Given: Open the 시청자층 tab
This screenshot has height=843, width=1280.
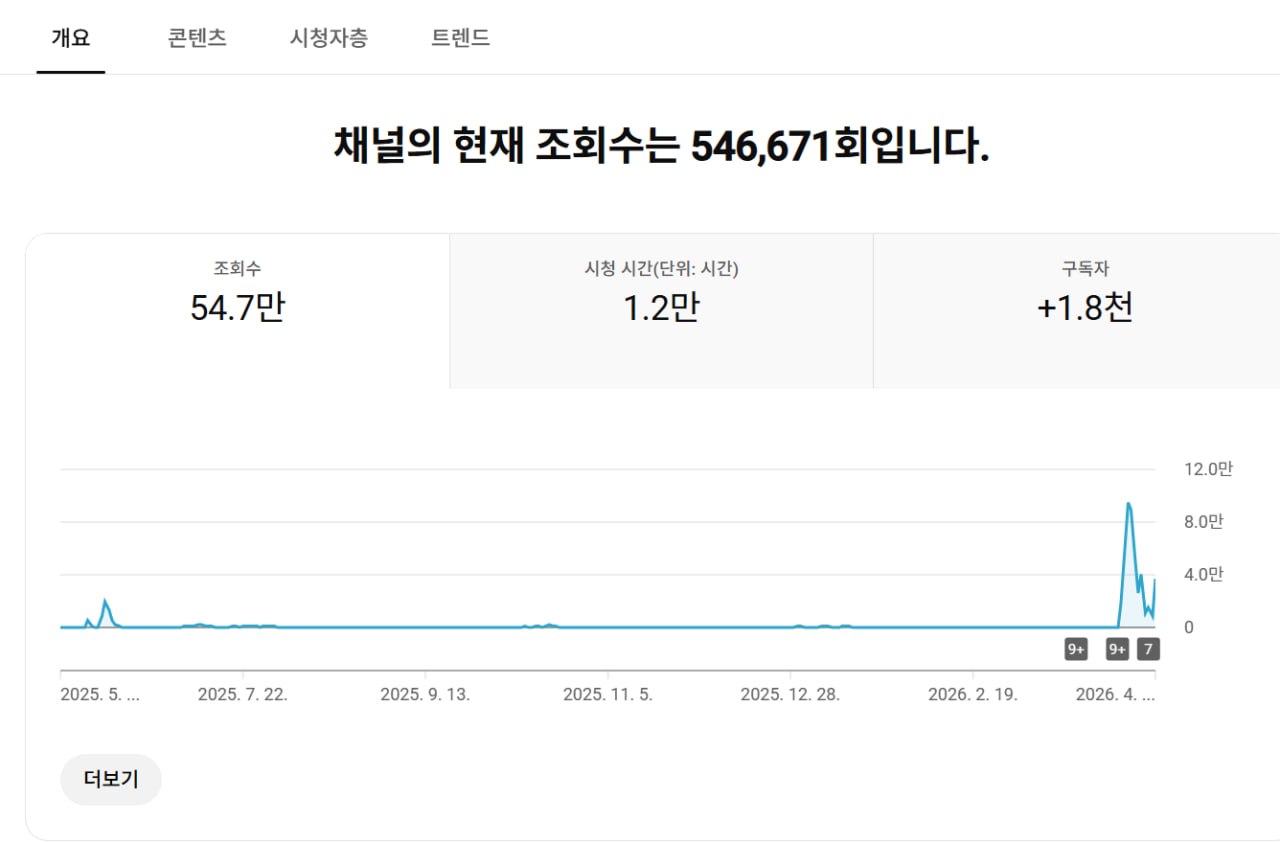Looking at the screenshot, I should pos(328,38).
